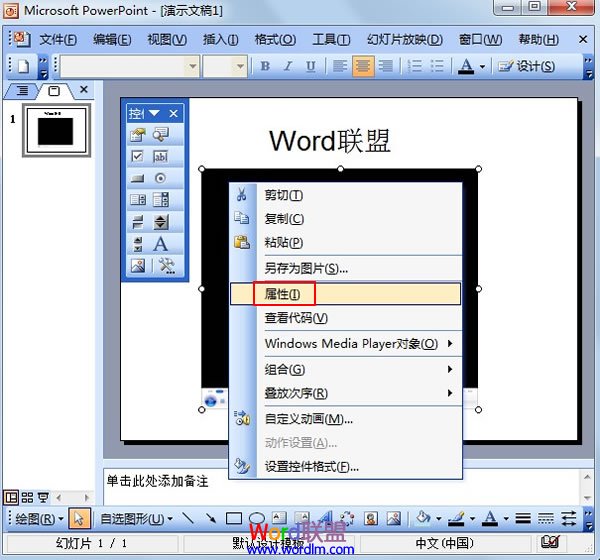The height and width of the screenshot is (560, 600).
Task: Open font name combo box
Action: point(130,67)
